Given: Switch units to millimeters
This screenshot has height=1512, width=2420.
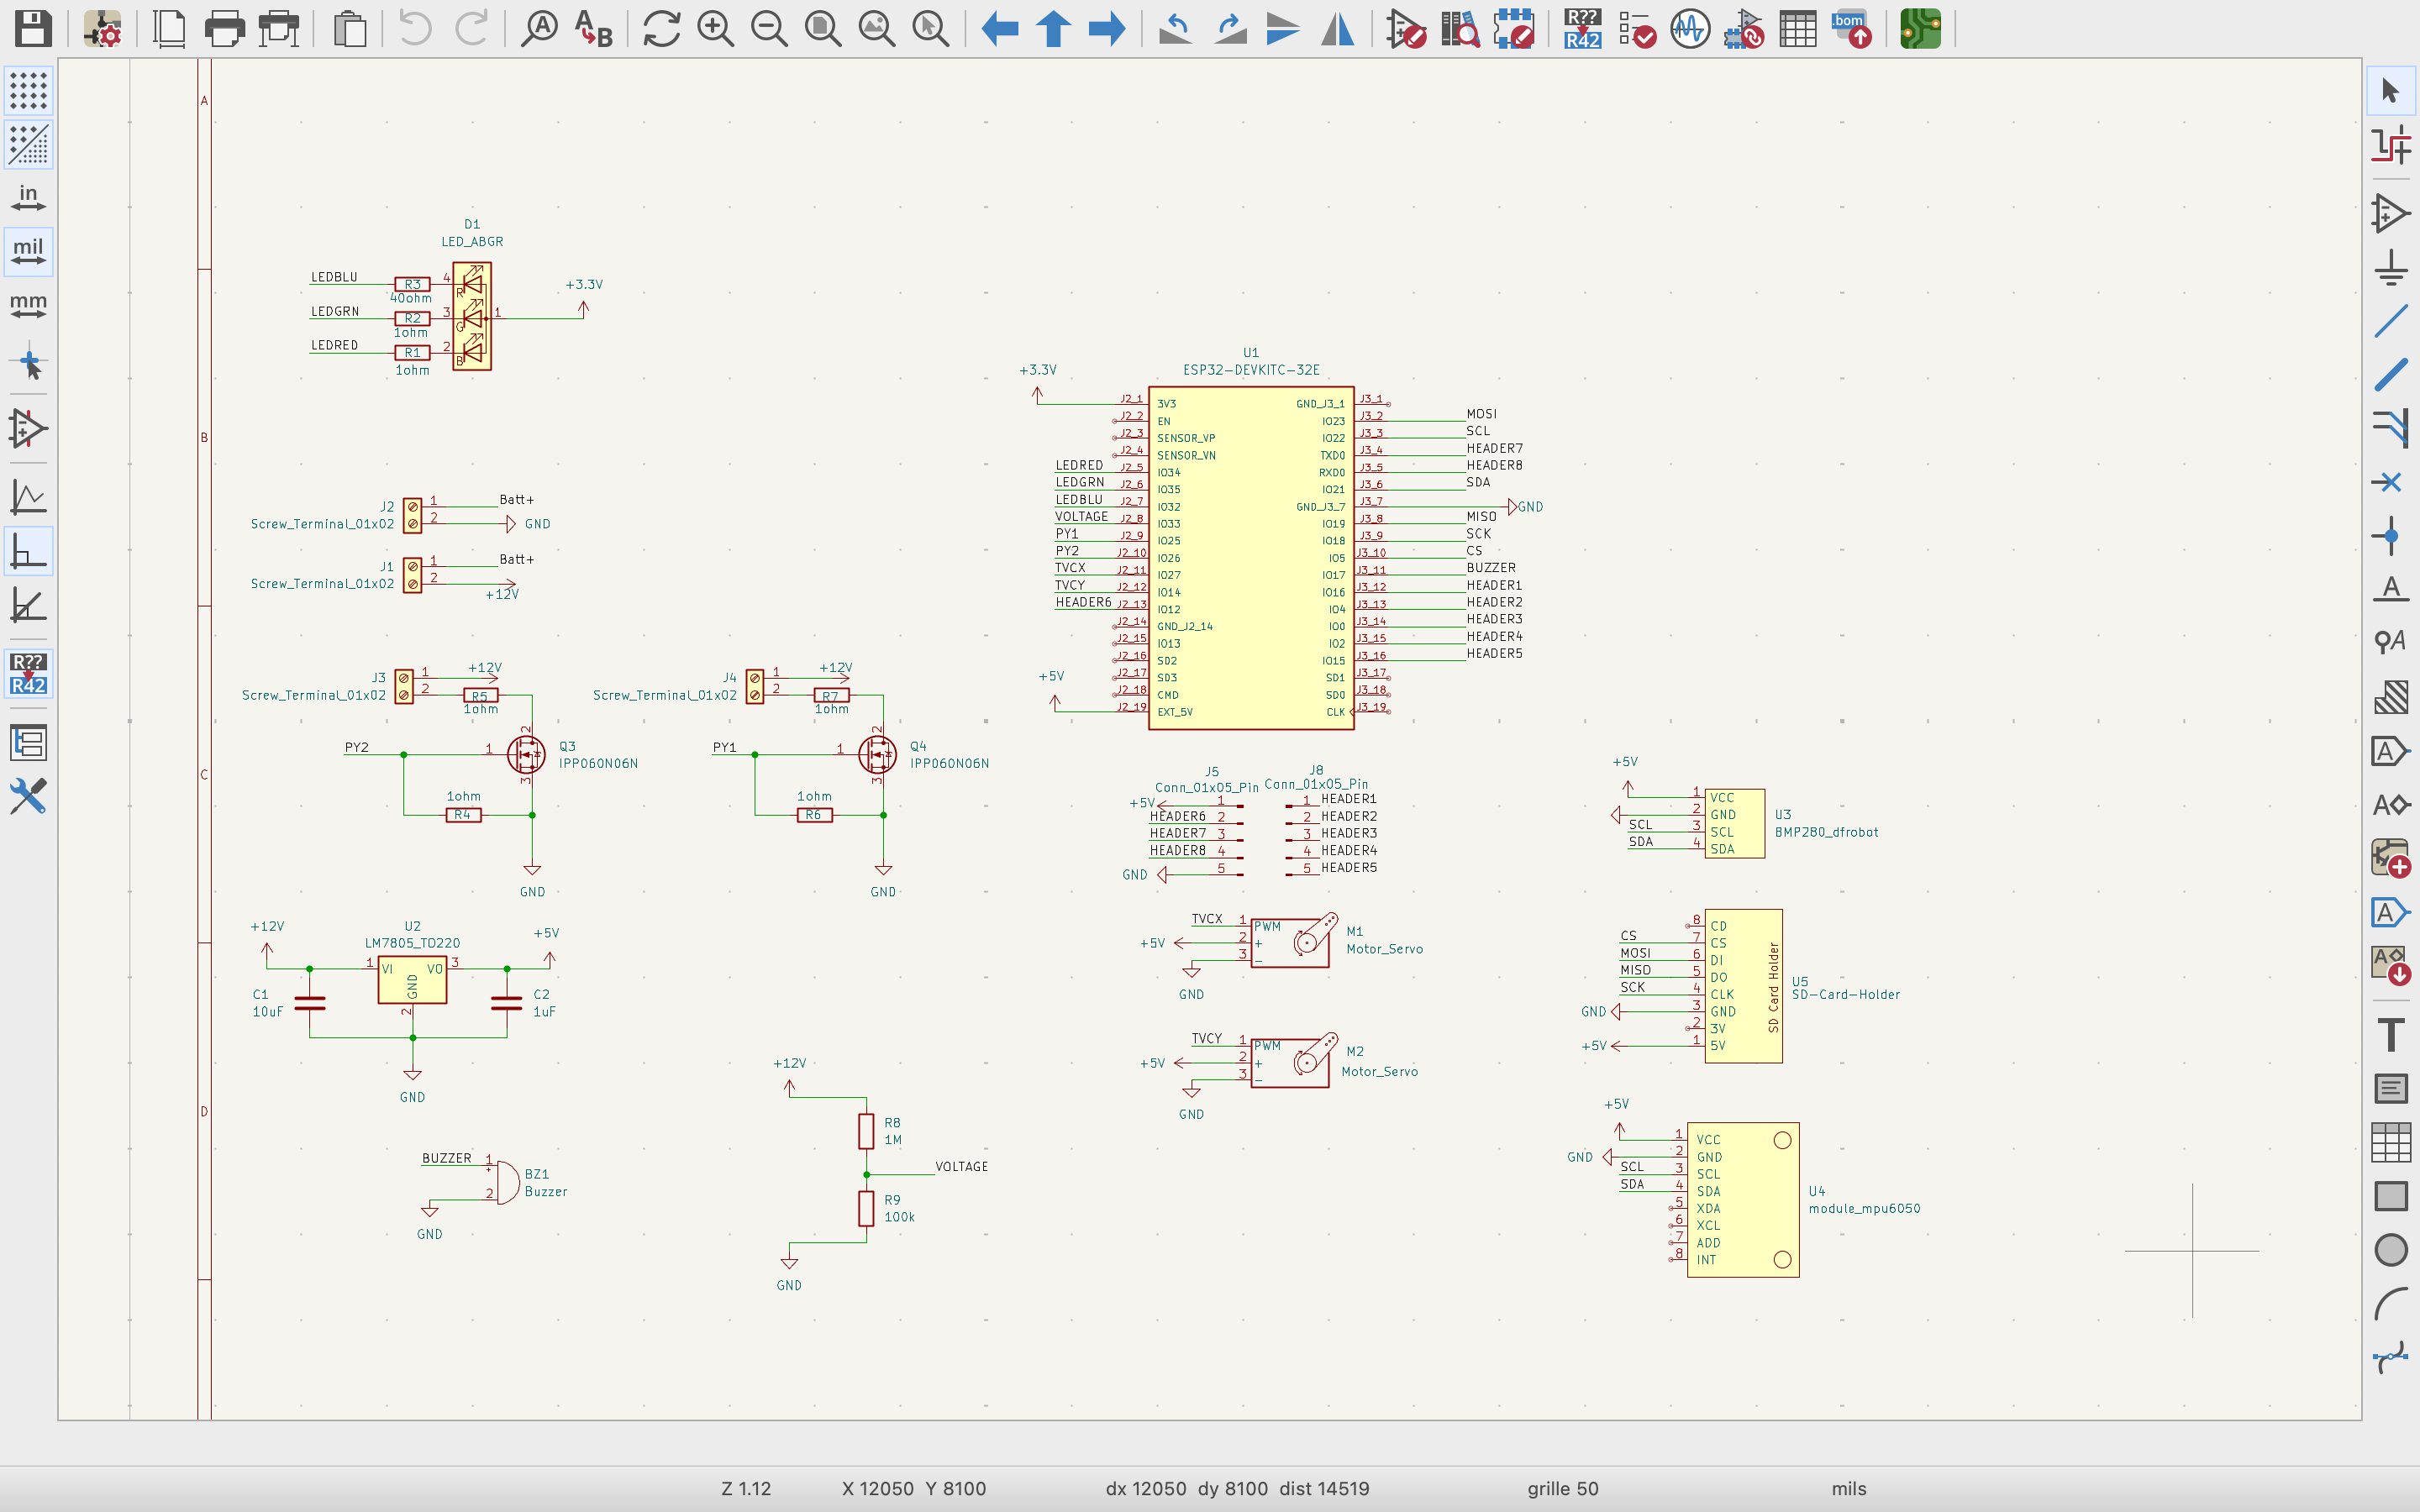Looking at the screenshot, I should [x=28, y=304].
